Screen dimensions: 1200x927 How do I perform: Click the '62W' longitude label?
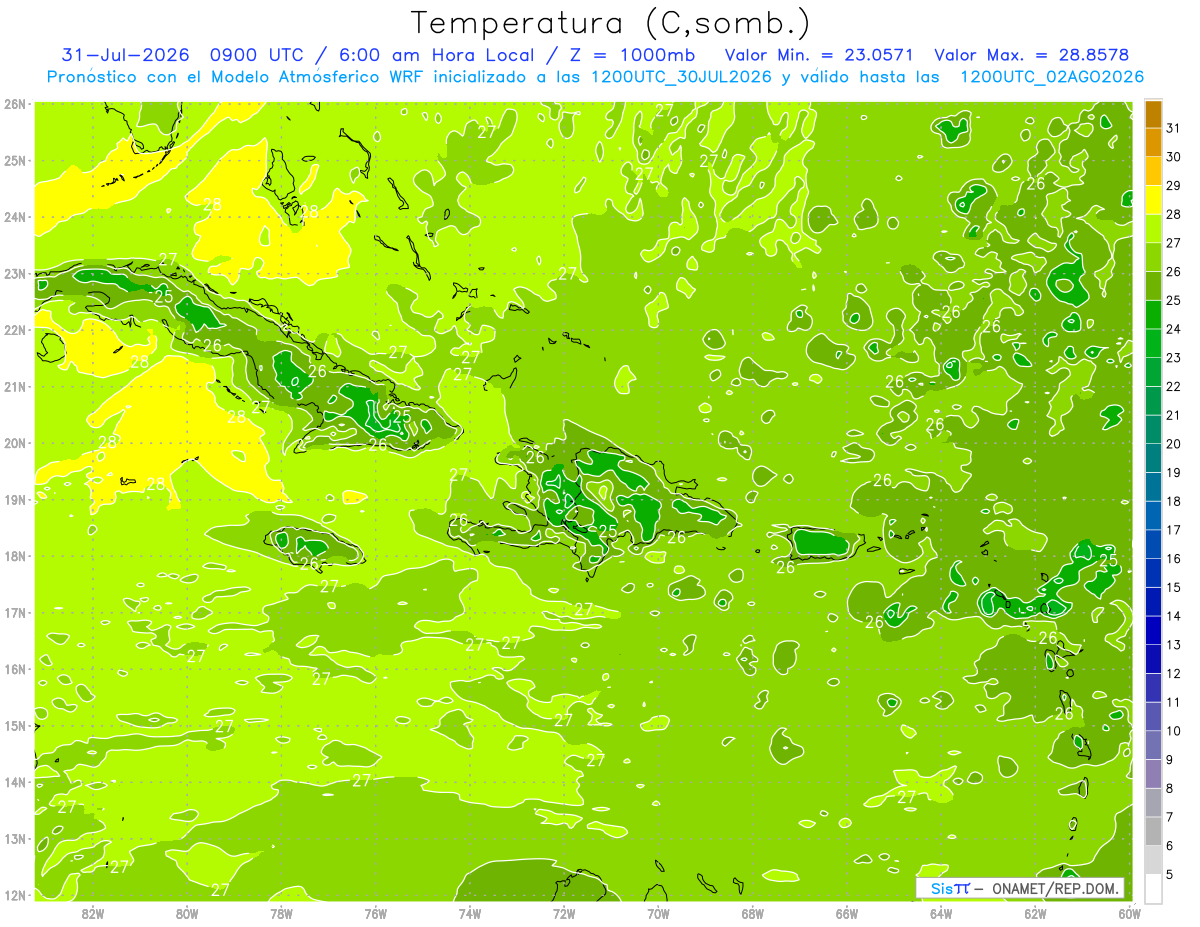pyautogui.click(x=1035, y=913)
